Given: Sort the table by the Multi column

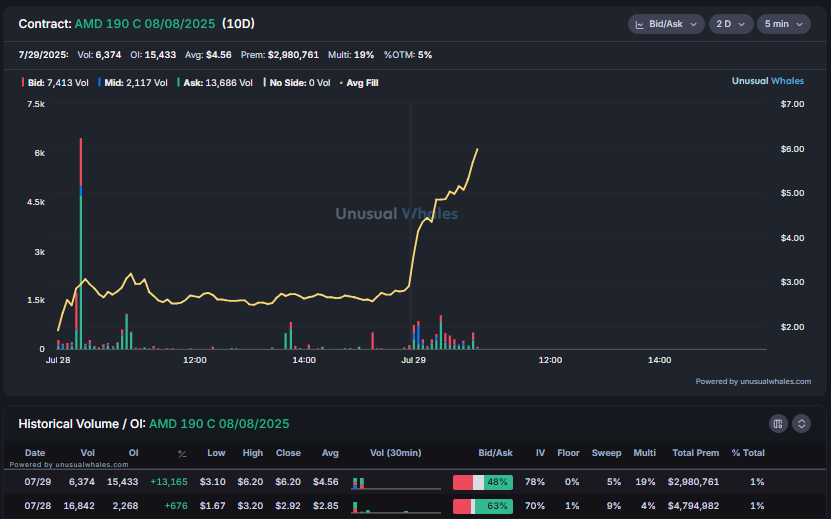Looking at the screenshot, I should 644,453.
